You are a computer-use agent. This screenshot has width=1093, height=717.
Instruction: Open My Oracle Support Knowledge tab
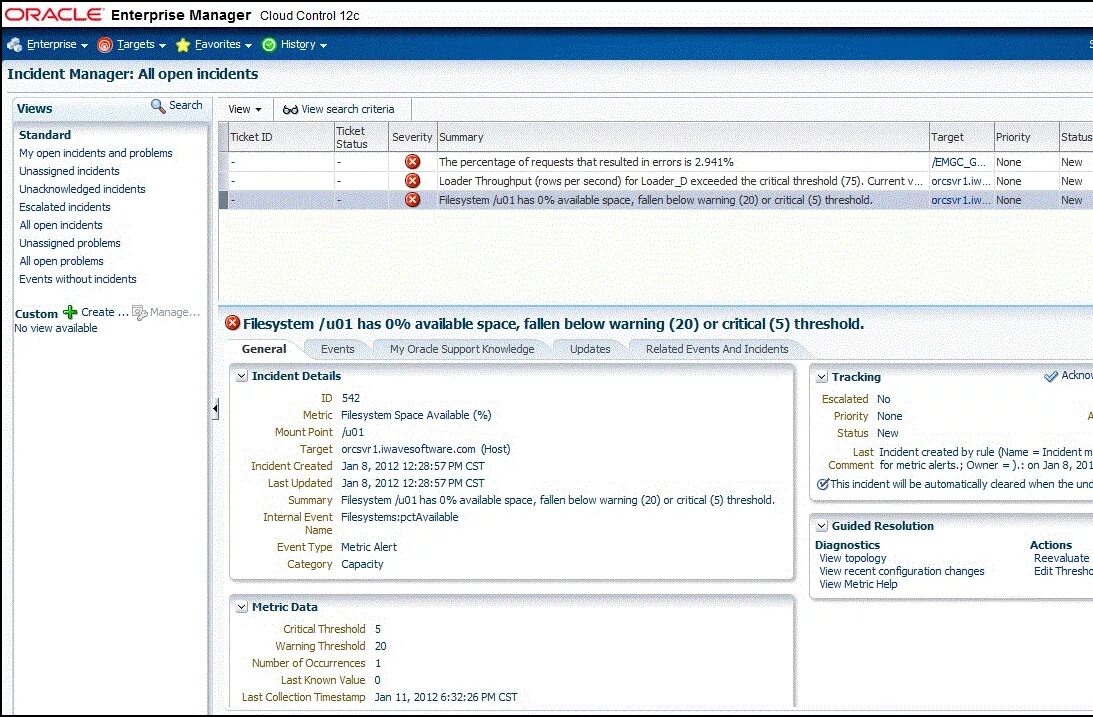pos(462,349)
